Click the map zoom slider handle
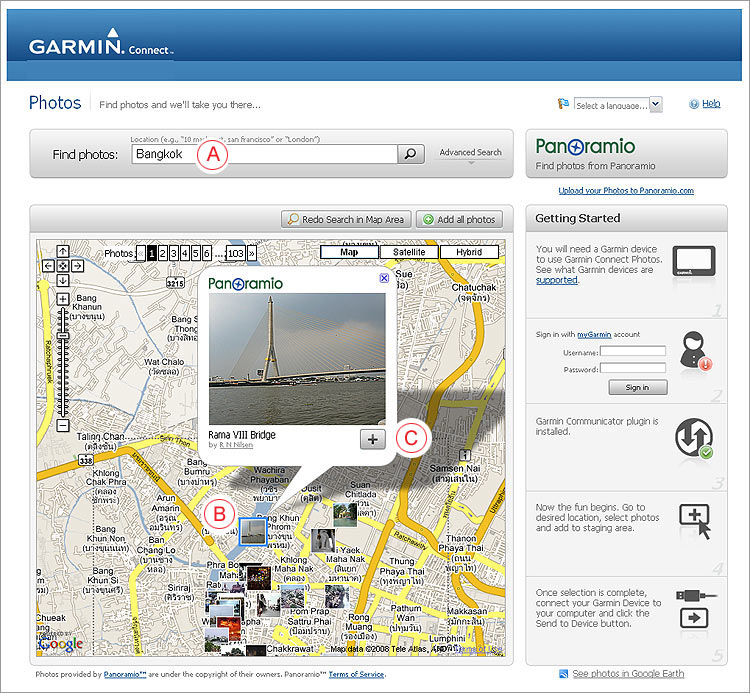The image size is (750, 693). 62,335
